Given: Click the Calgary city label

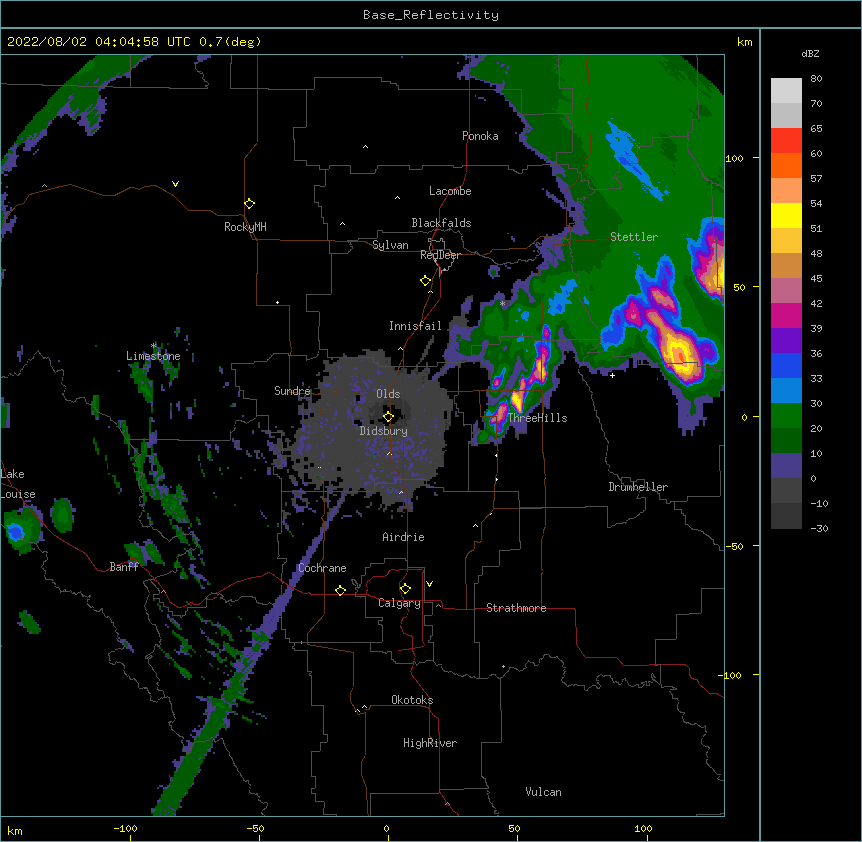Looking at the screenshot, I should point(399,603).
